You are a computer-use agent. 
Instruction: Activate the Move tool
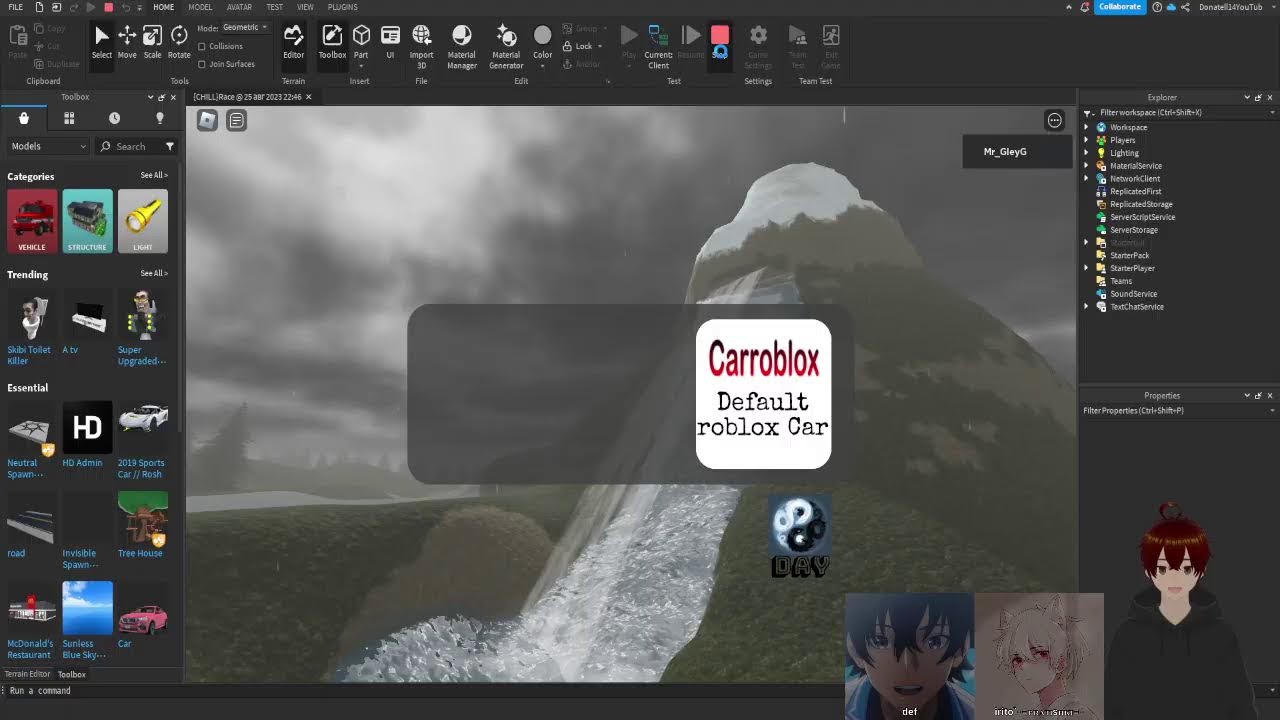(127, 42)
